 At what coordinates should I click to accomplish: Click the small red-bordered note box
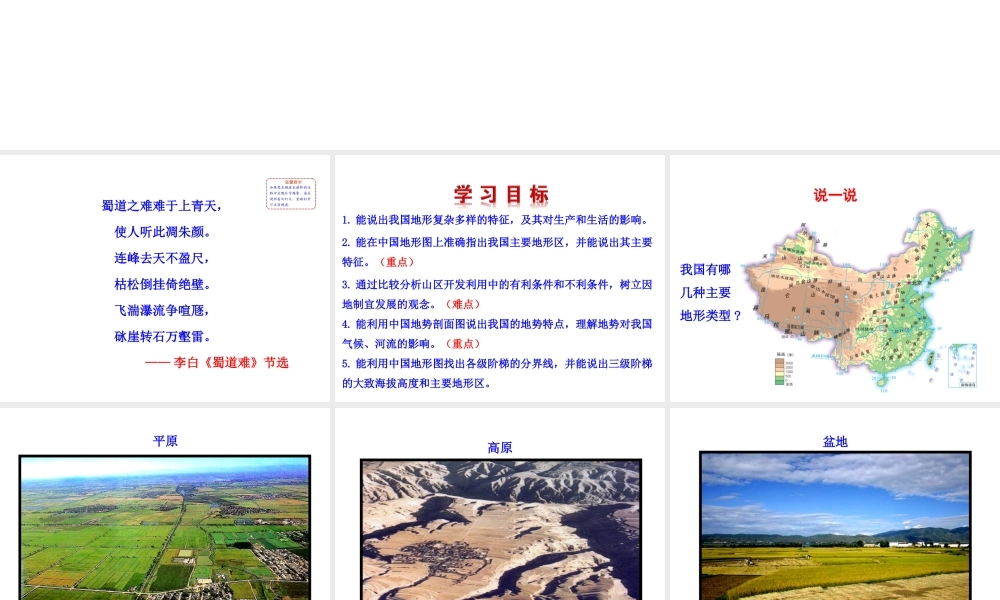(290, 194)
